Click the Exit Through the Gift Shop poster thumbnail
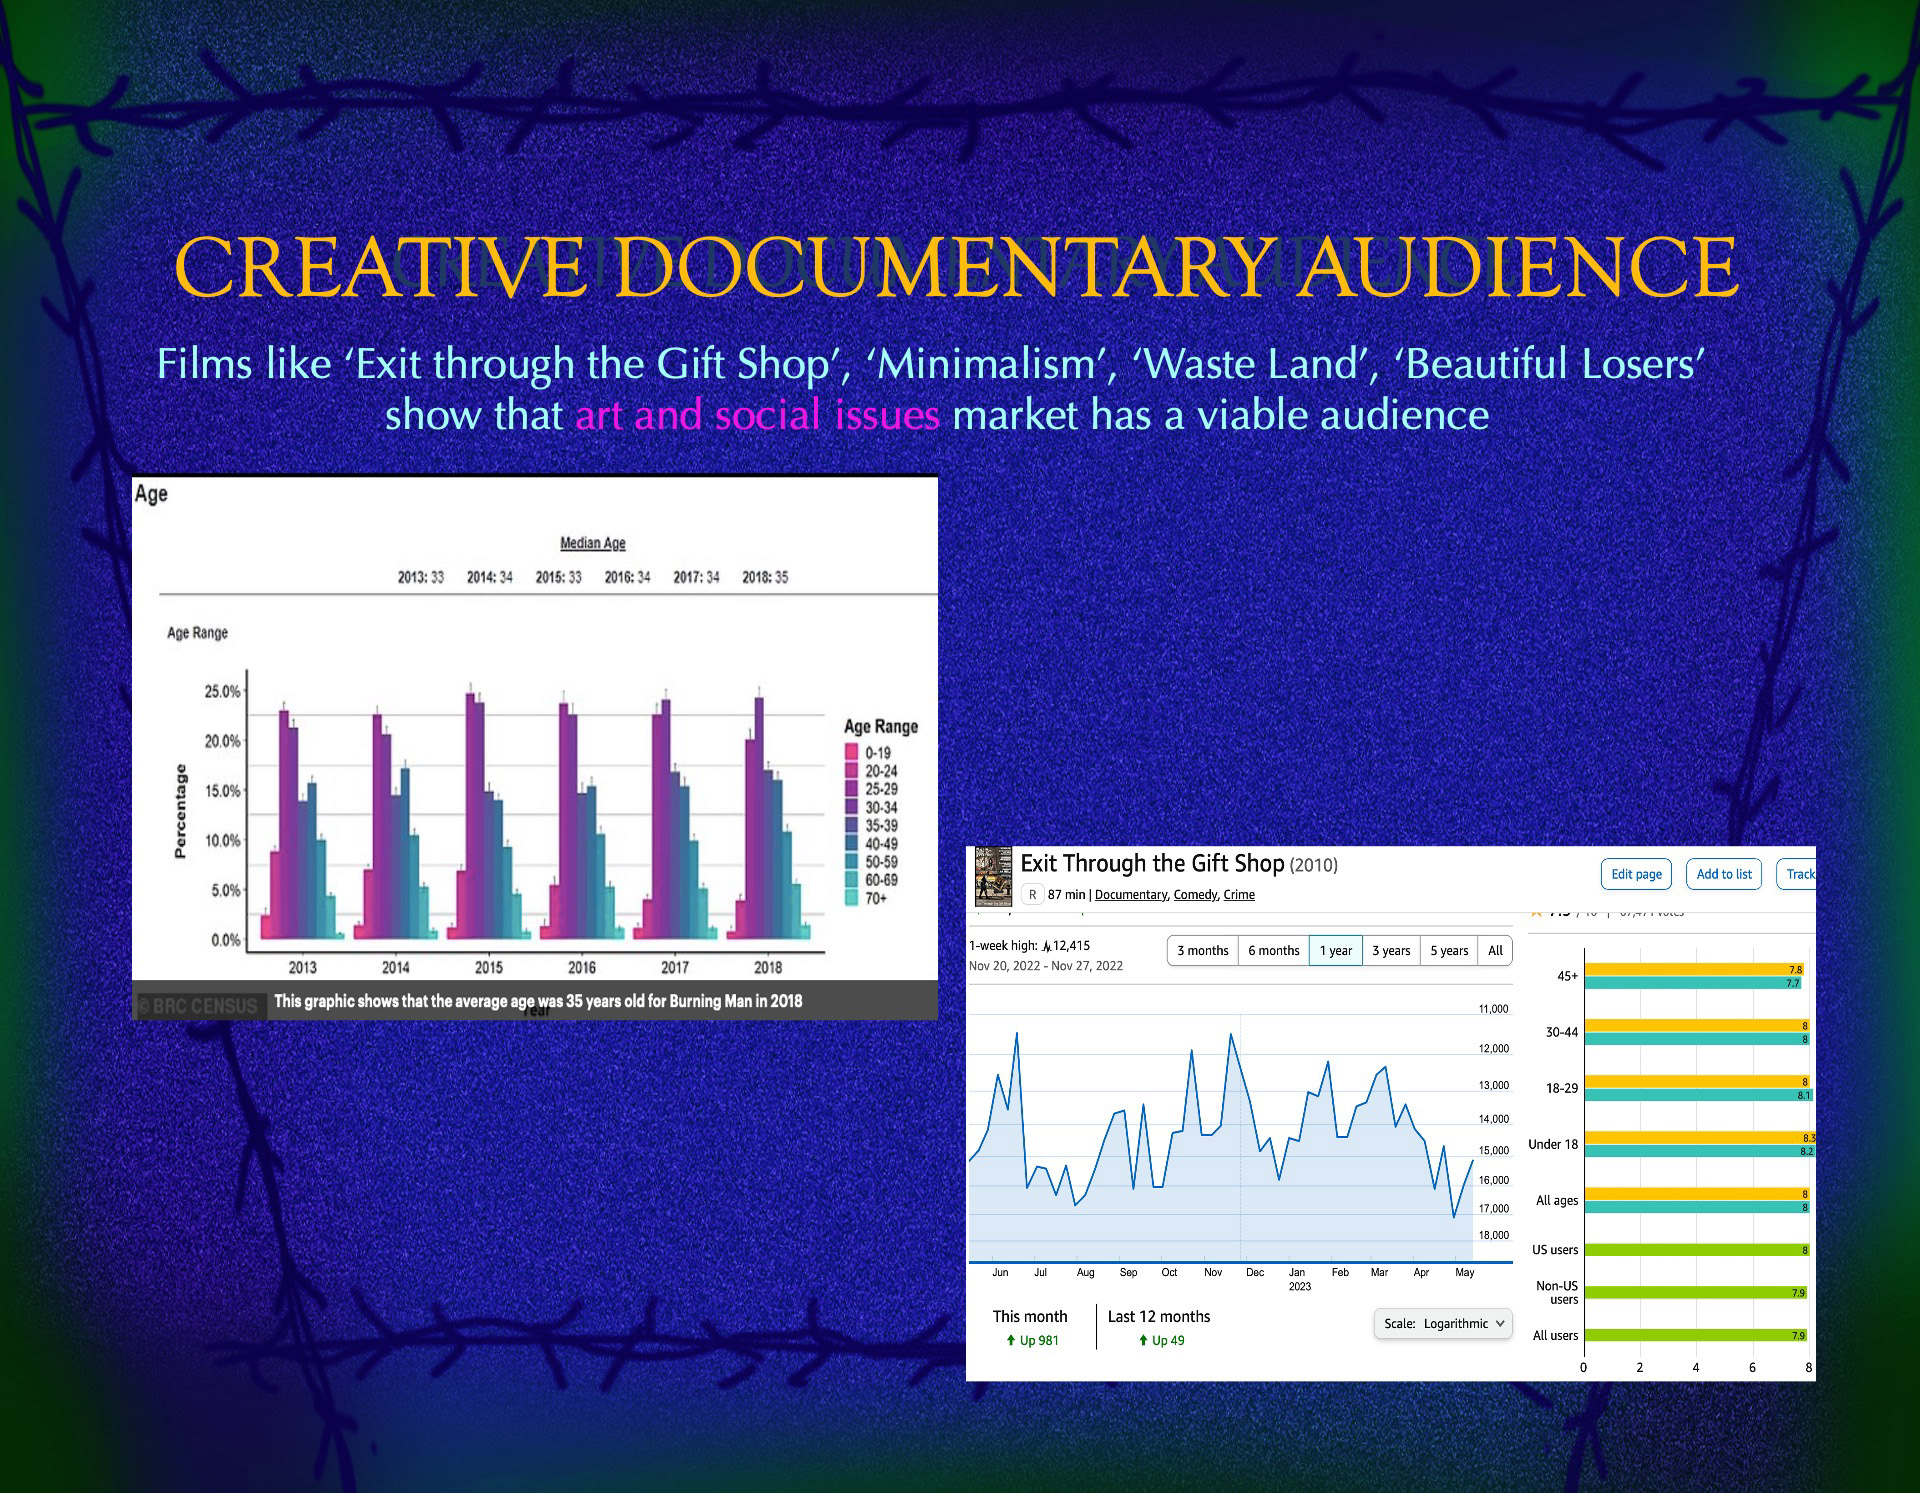 tap(993, 876)
